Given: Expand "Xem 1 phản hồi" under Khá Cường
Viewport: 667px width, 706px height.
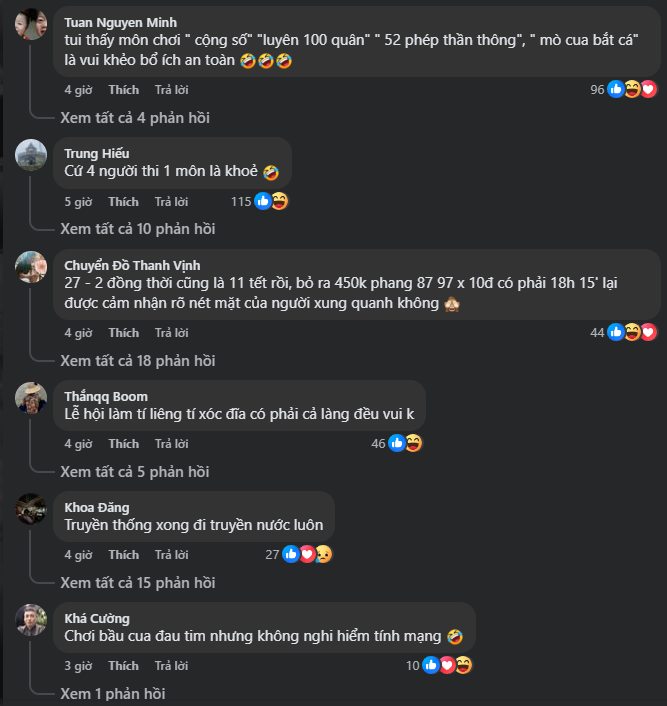Looking at the screenshot, I should (x=112, y=693).
